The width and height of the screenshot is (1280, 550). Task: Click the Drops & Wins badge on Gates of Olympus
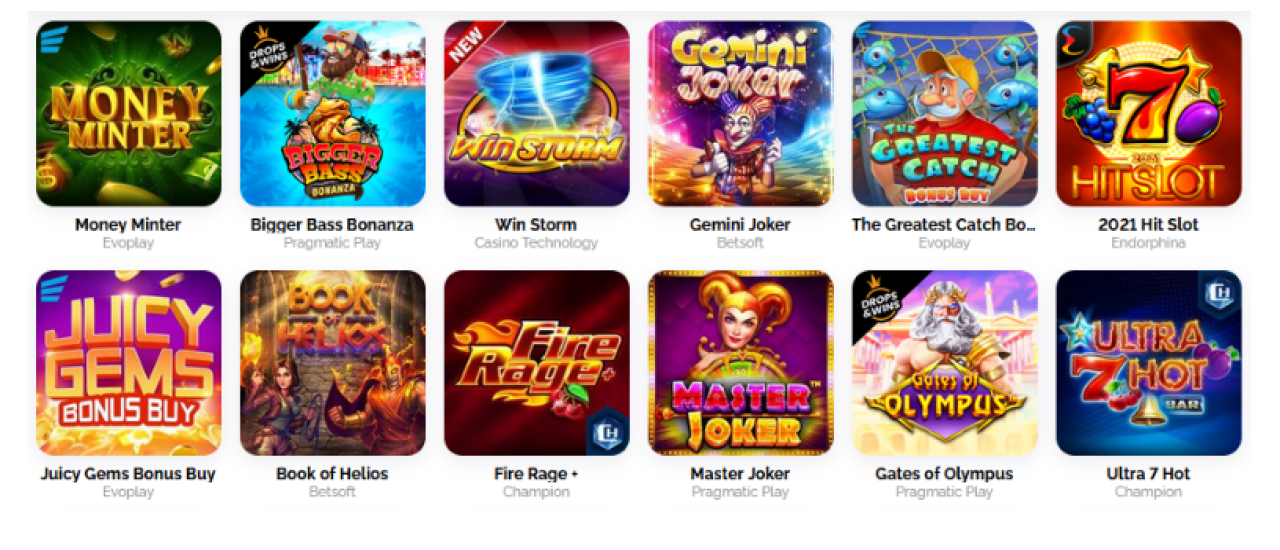coord(877,297)
